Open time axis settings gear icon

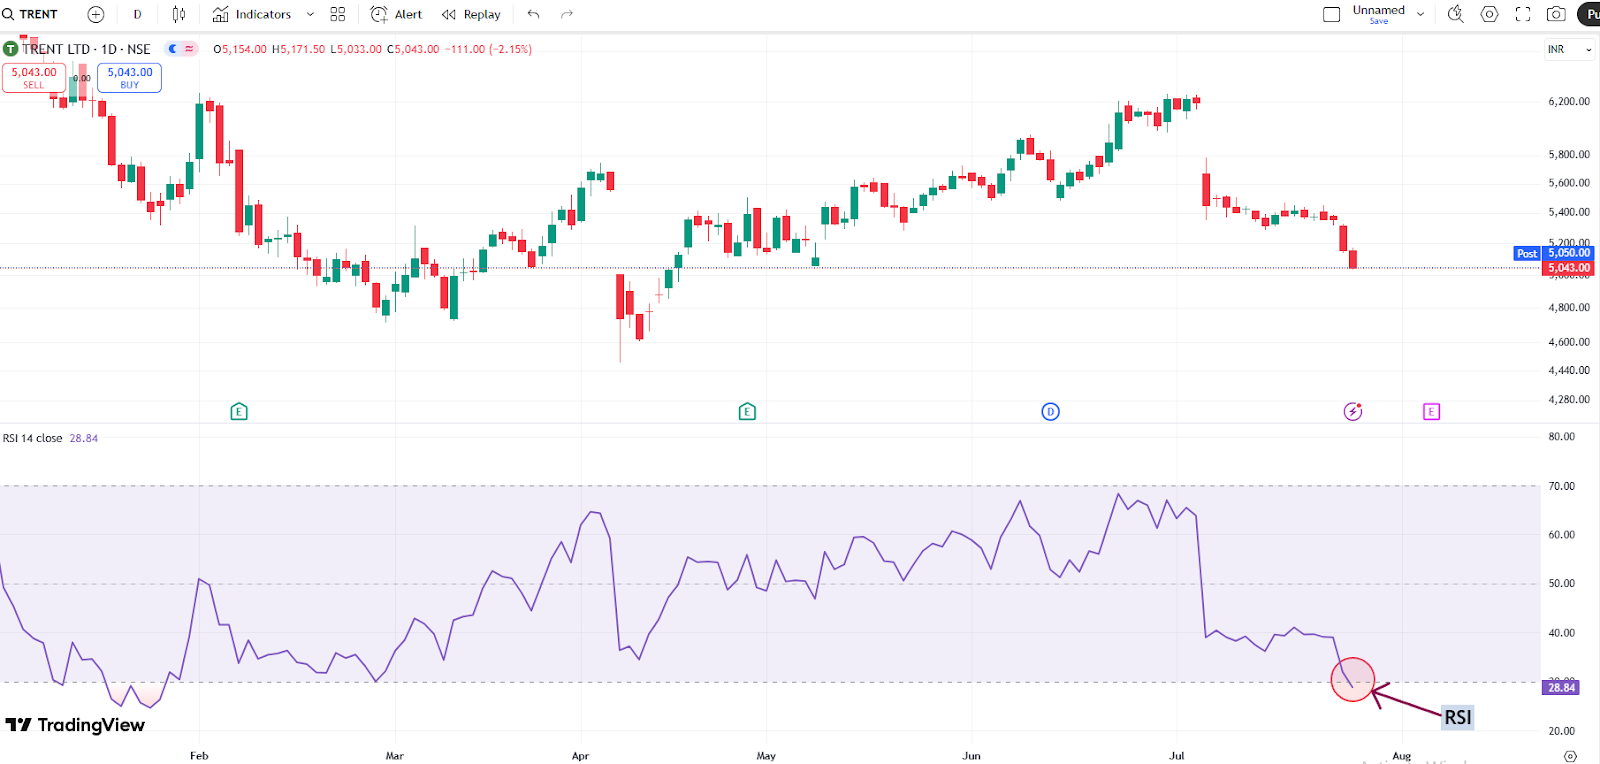coord(1570,756)
